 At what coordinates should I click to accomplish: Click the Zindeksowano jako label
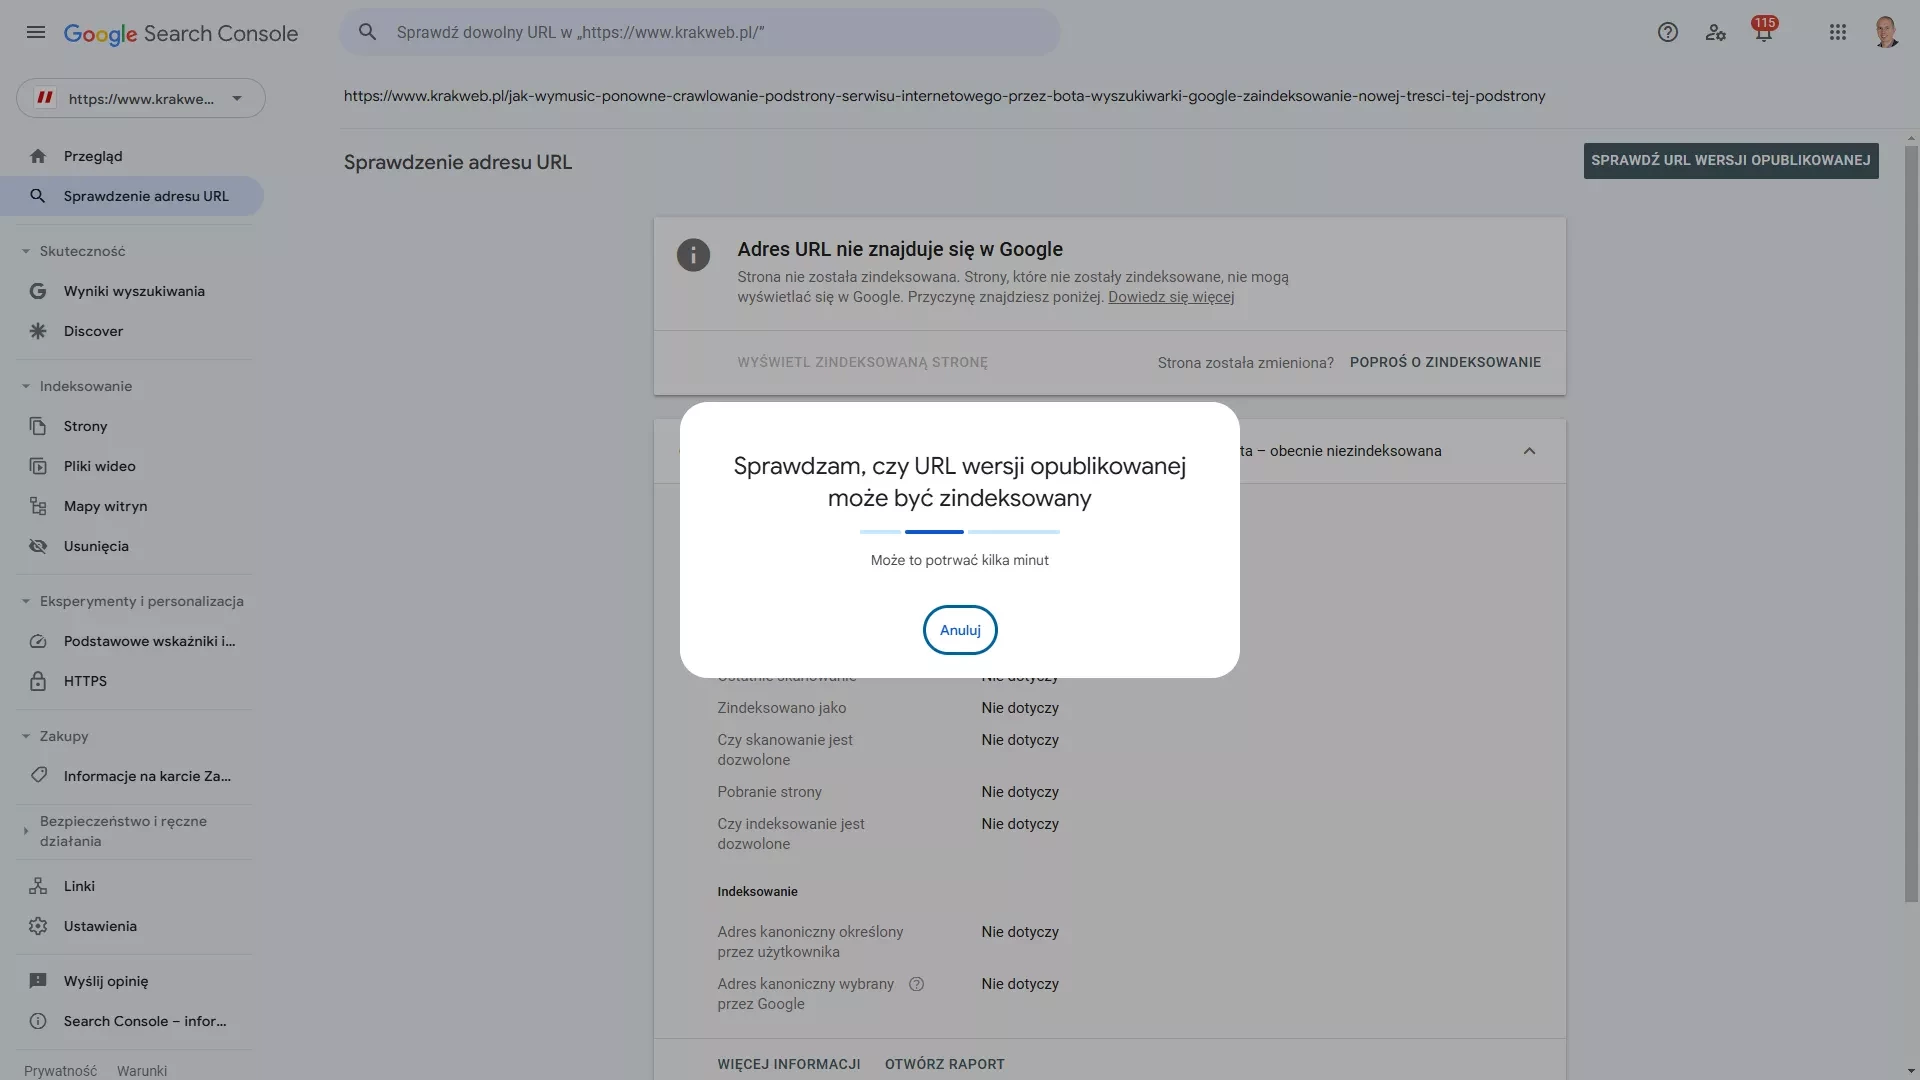coord(782,708)
